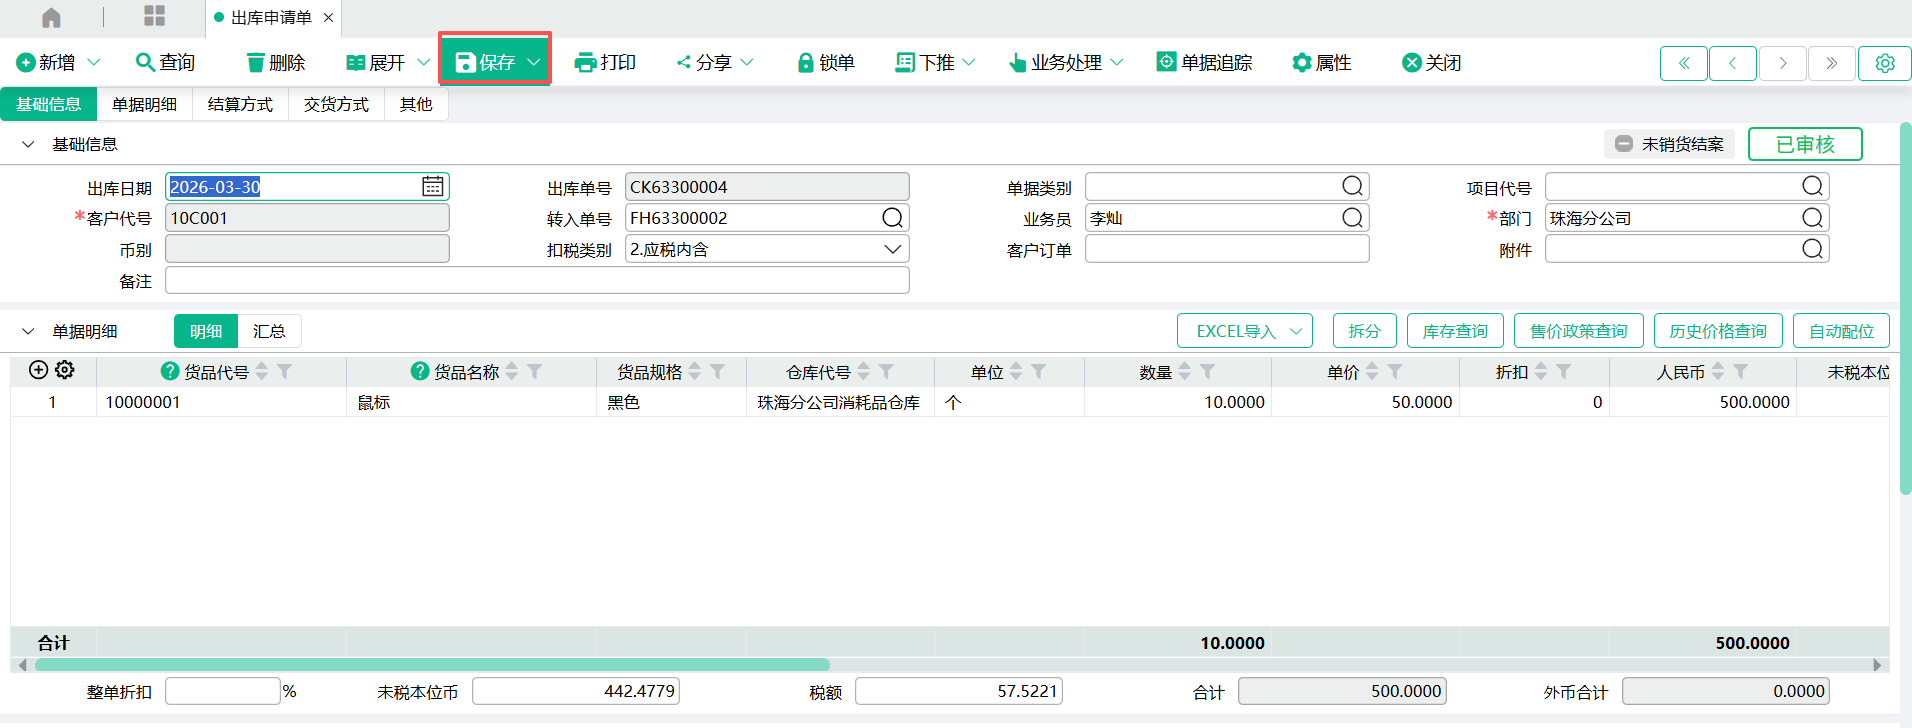Click the search icon in the 业务员 field

tap(1352, 218)
